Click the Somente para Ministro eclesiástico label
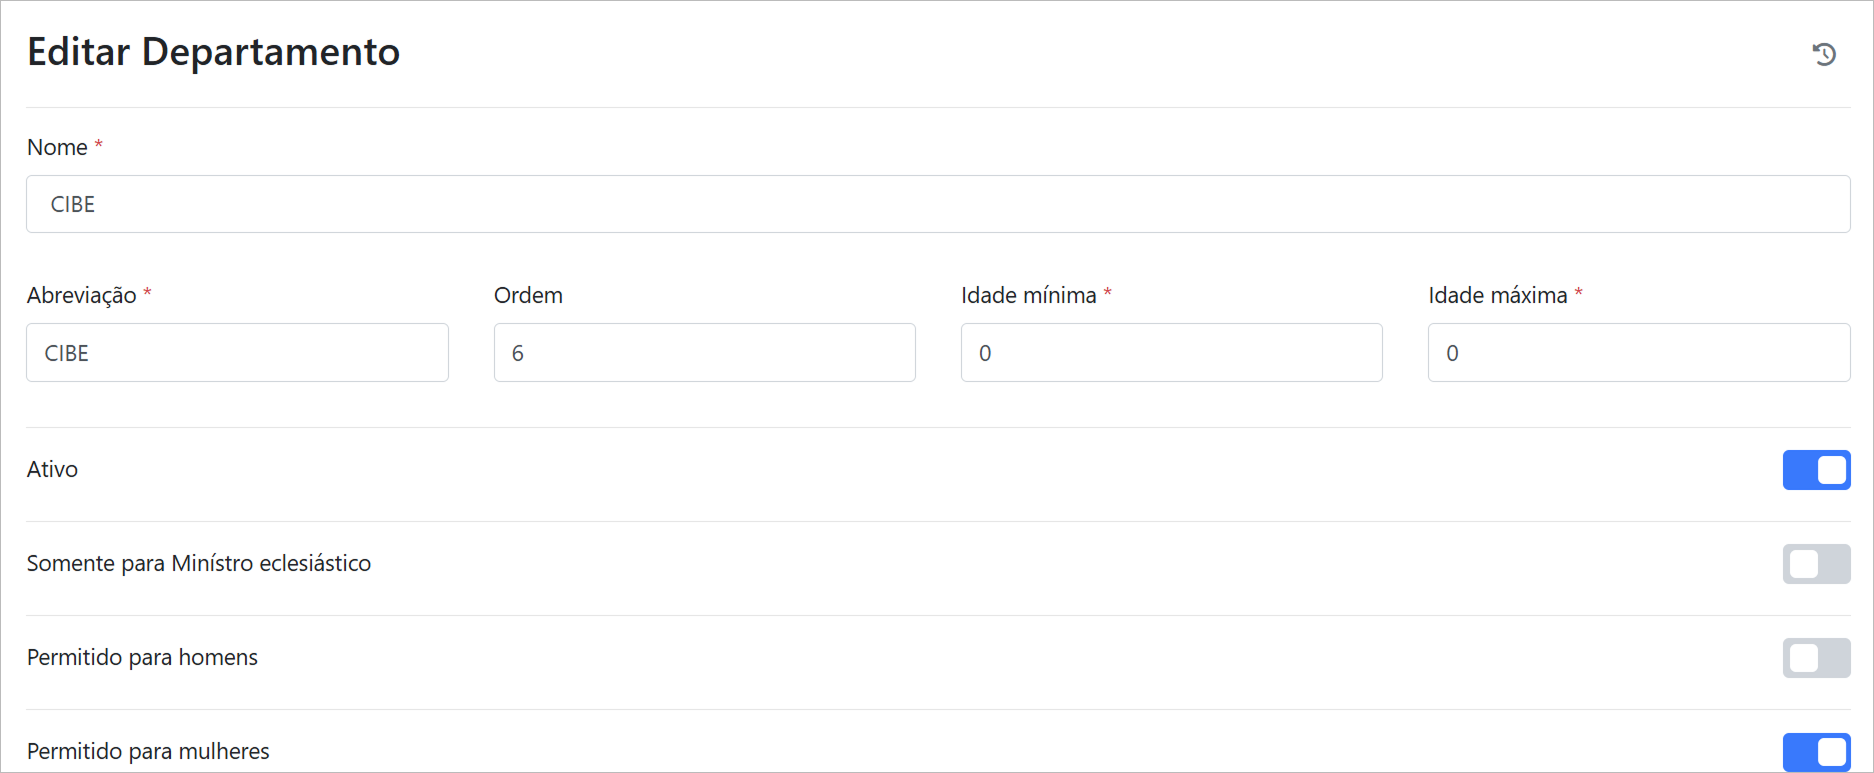 (198, 563)
